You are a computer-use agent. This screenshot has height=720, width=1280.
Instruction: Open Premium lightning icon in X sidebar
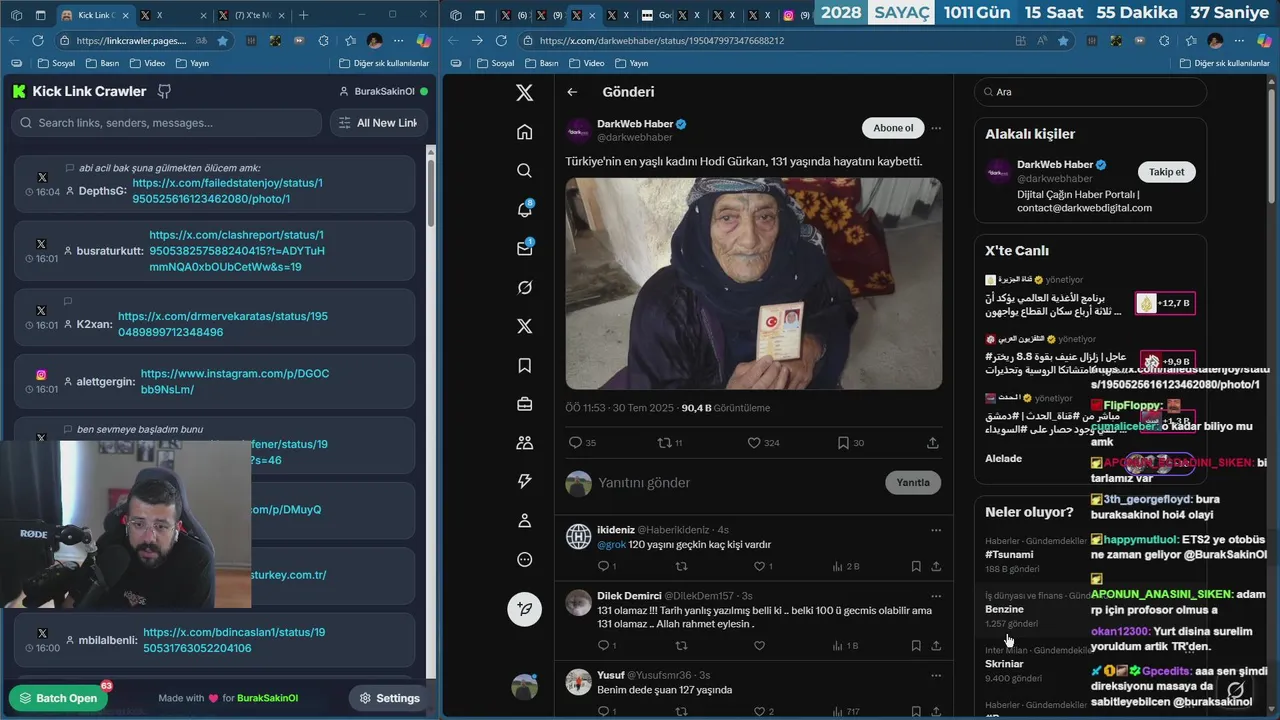[x=524, y=482]
